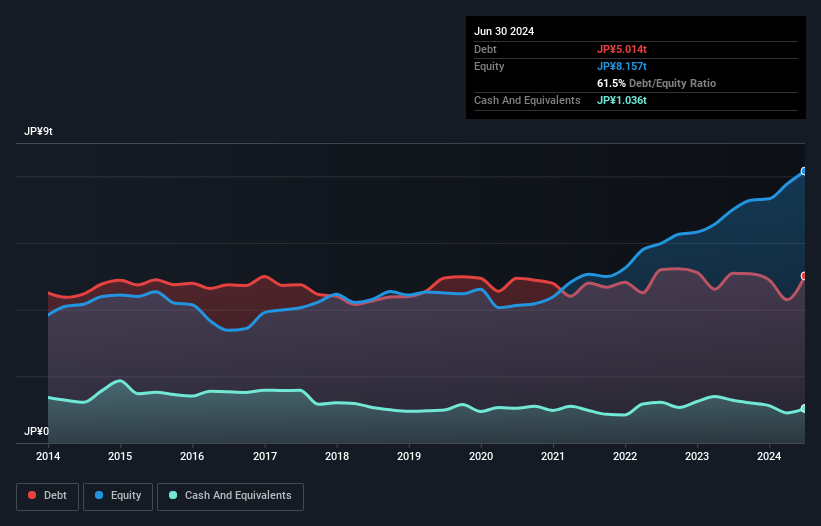This screenshot has width=821, height=526.
Task: Click the 61.5% Debt/Equity Ratio text
Action: [656, 83]
